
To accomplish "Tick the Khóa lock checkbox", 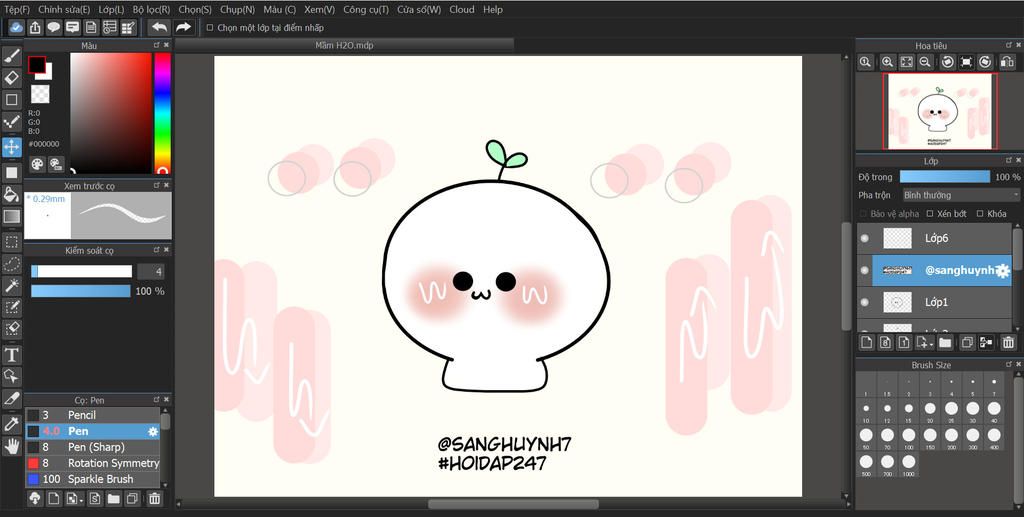I will [x=979, y=214].
